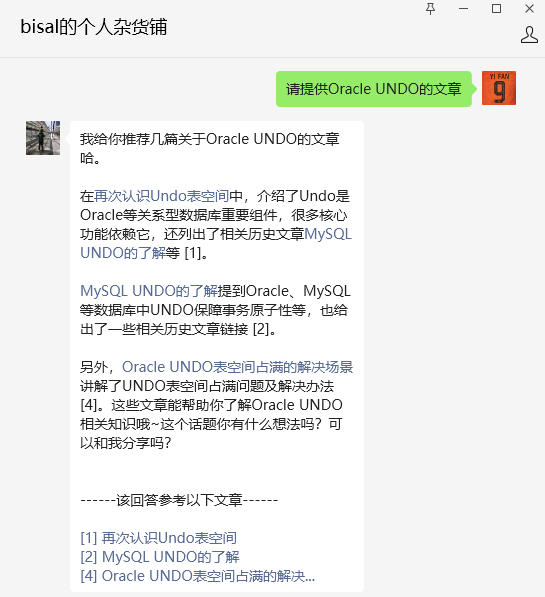The height and width of the screenshot is (597, 545).
Task: Close the chat window
Action: tap(529, 9)
